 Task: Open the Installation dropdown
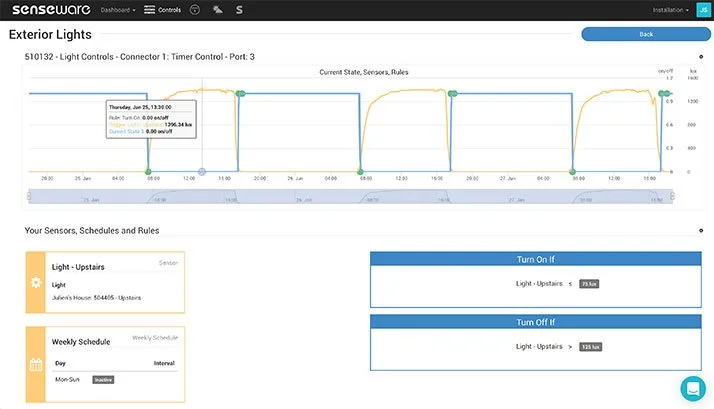(670, 10)
